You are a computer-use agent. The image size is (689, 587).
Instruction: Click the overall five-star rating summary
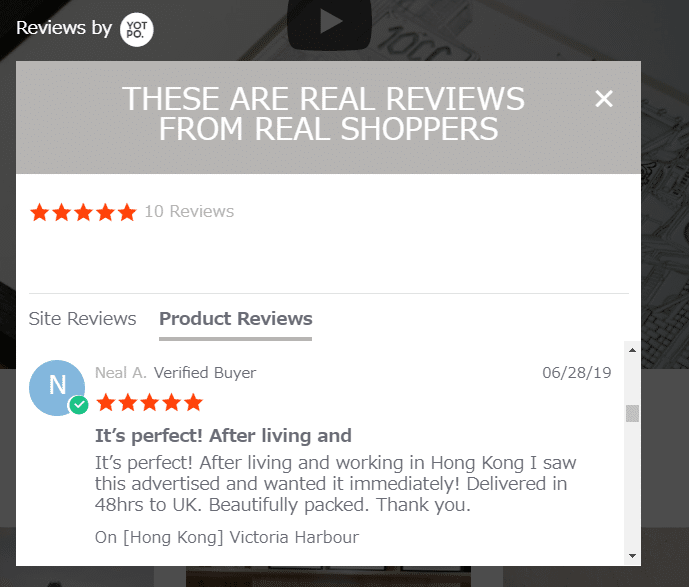tap(83, 212)
